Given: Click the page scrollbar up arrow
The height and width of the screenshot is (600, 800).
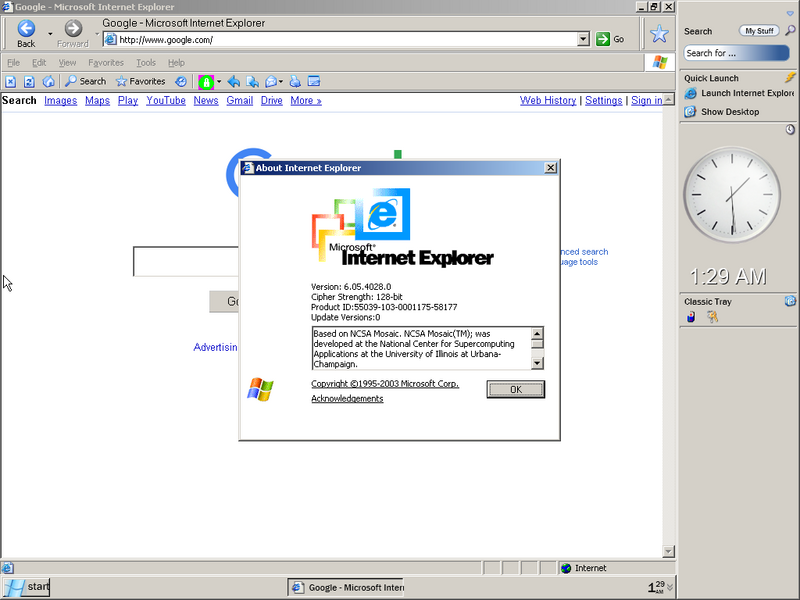Looking at the screenshot, I should pyautogui.click(x=668, y=98).
